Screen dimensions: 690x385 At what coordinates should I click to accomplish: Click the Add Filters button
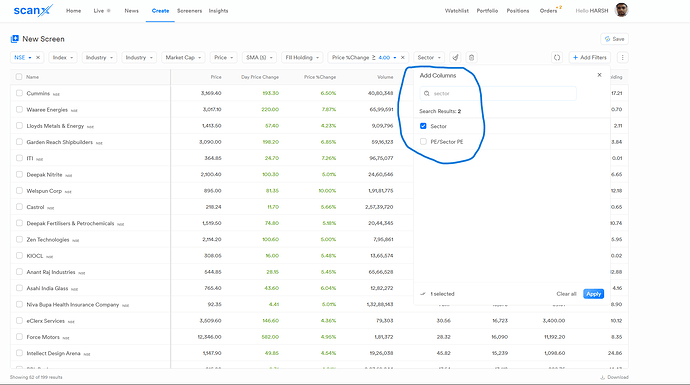coord(590,57)
